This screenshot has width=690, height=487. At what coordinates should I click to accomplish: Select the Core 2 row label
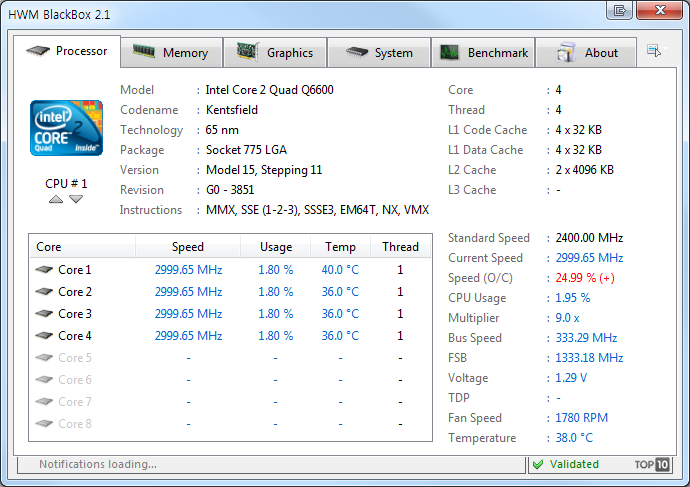75,292
